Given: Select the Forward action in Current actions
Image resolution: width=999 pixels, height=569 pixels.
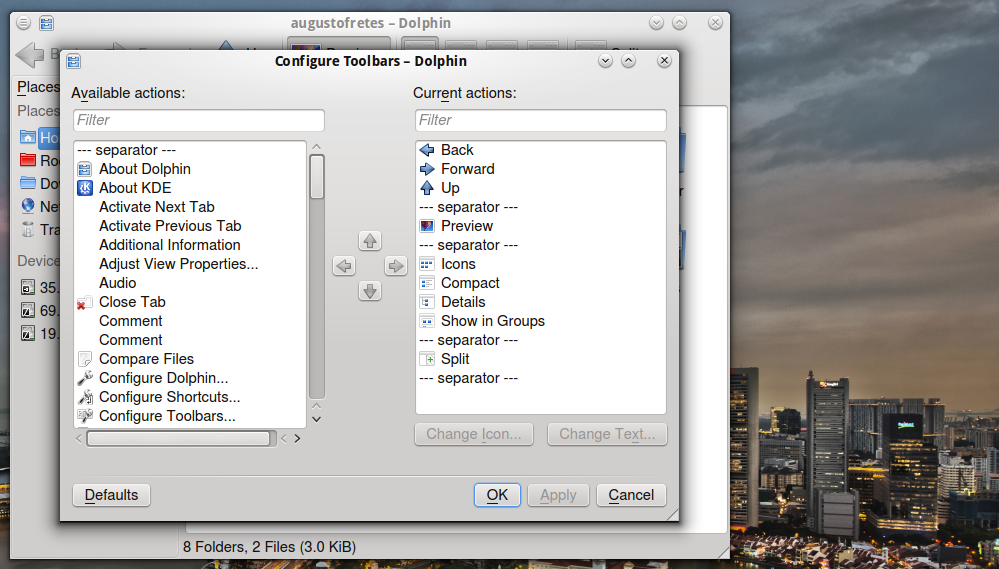Looking at the screenshot, I should coord(540,169).
